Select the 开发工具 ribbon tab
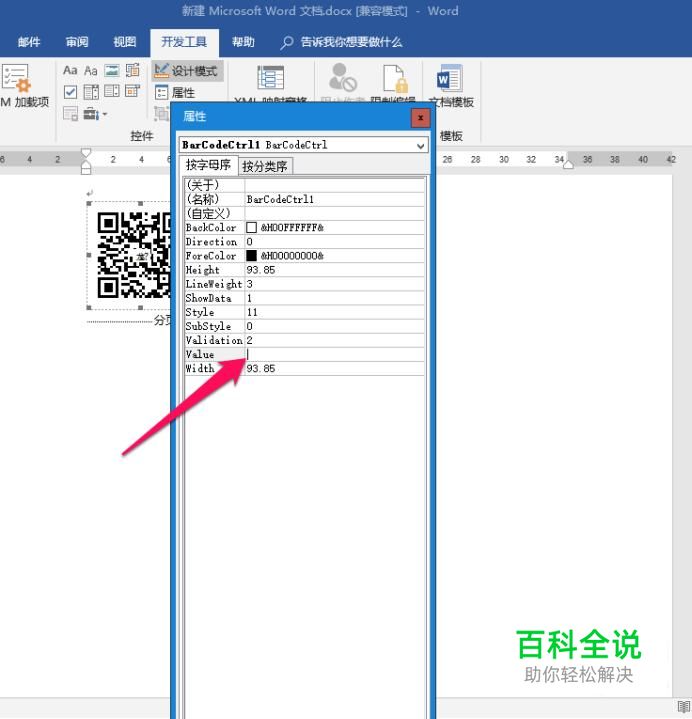The width and height of the screenshot is (692, 719). coord(184,42)
